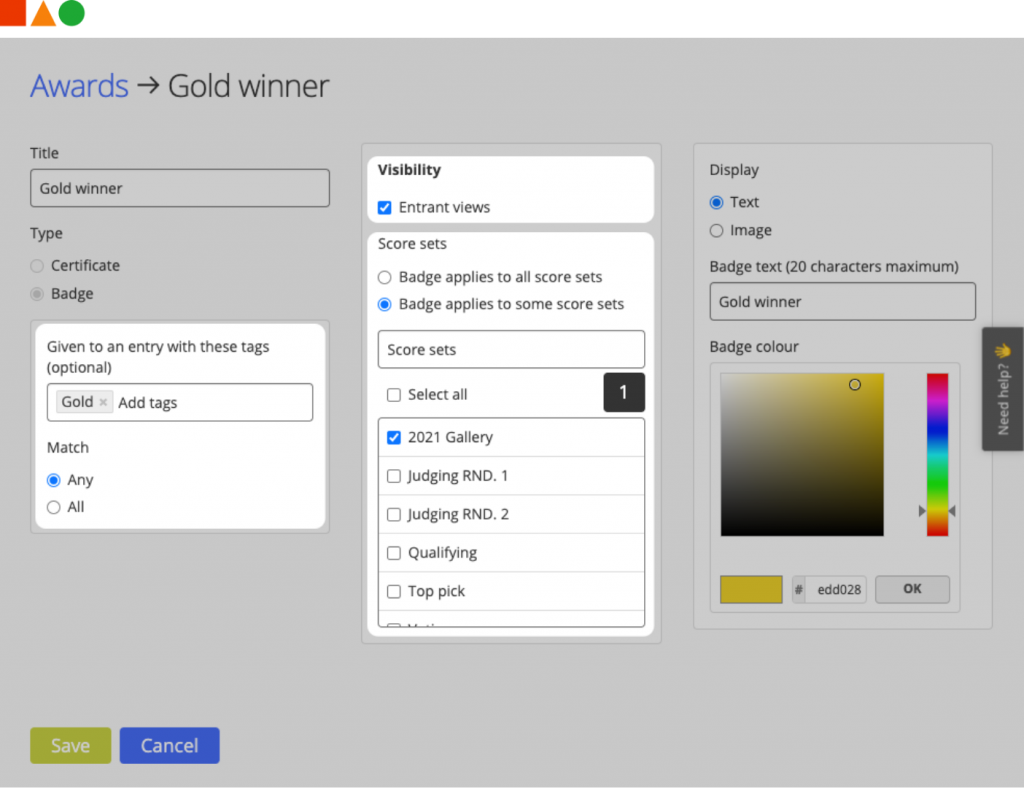Enable the Entrant views checkbox

385,208
